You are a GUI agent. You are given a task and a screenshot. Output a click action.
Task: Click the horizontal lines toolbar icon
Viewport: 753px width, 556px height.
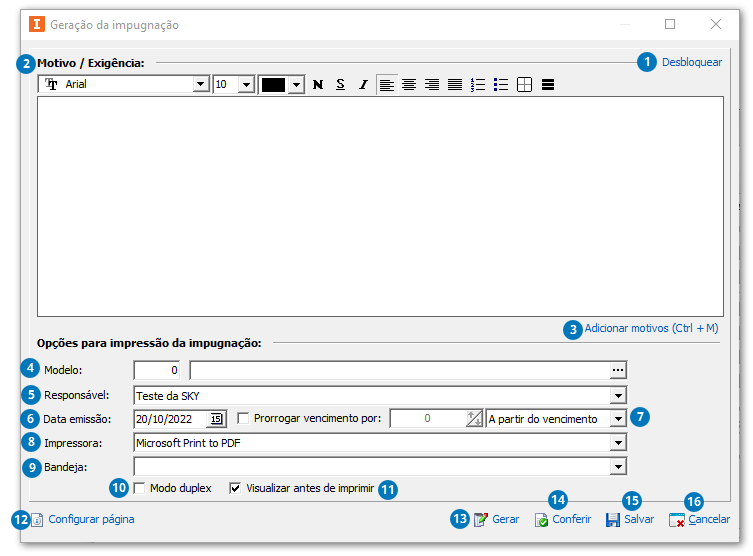pos(548,85)
